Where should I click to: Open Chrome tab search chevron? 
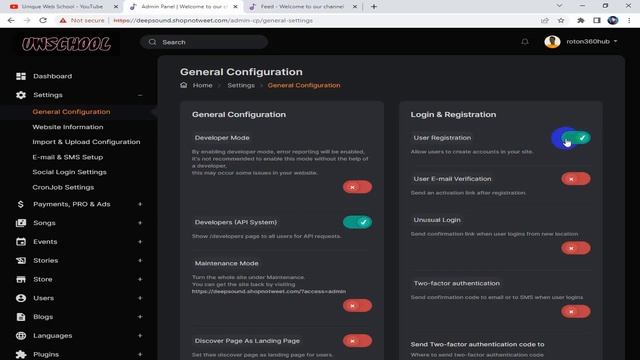(559, 6)
